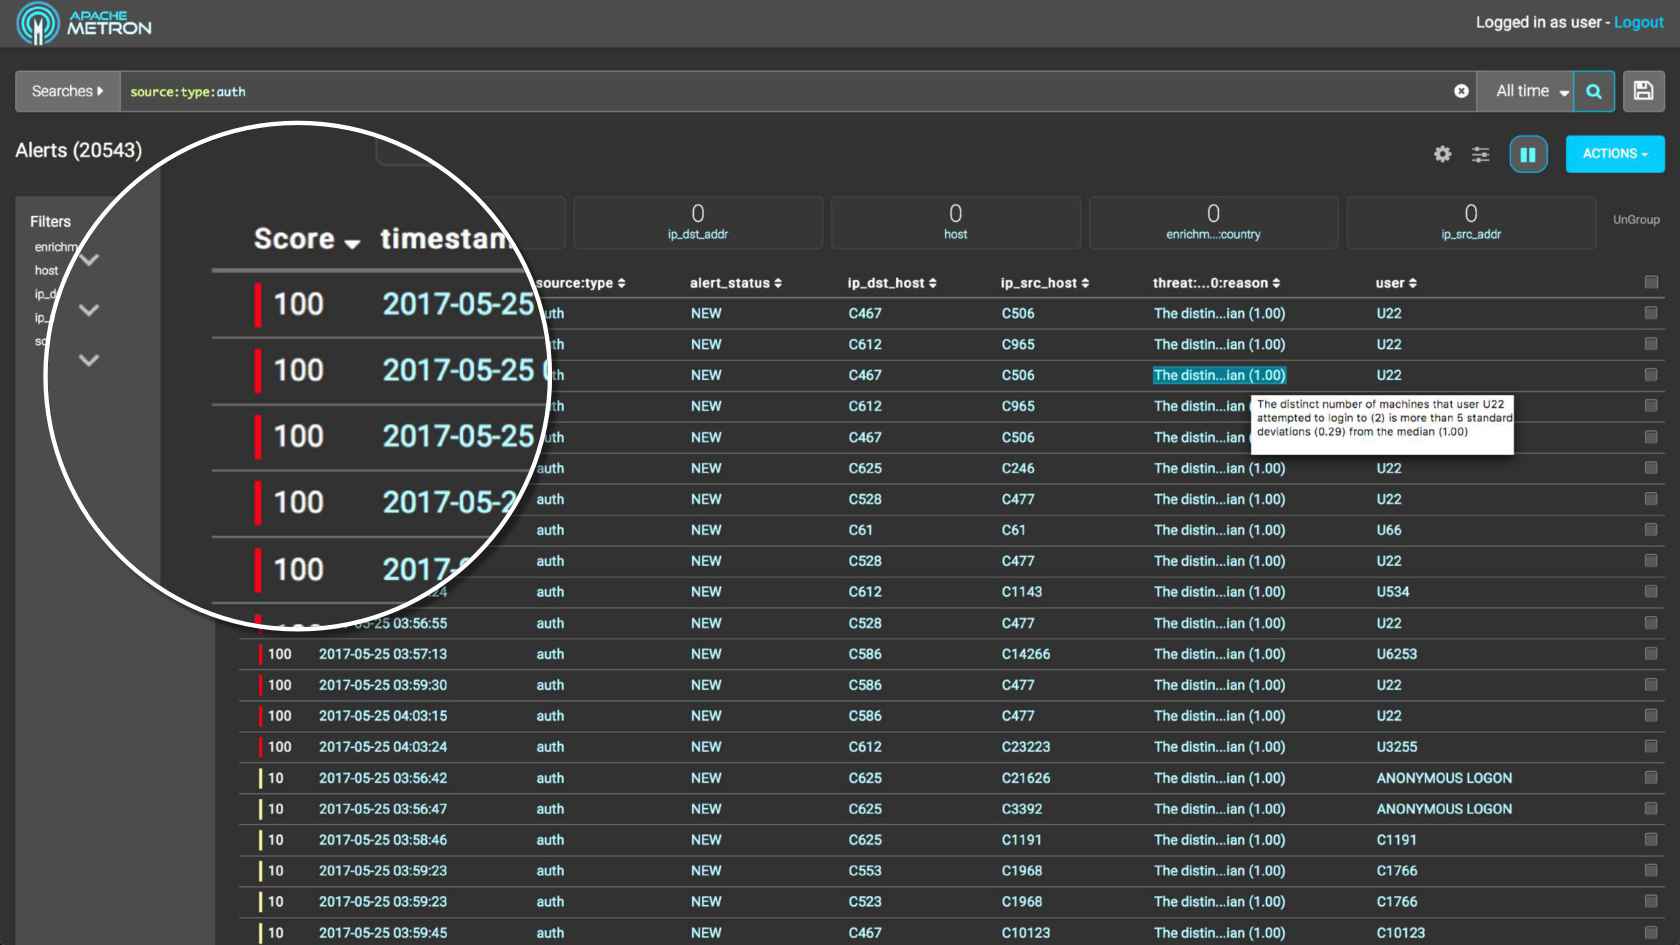Check the alert row for user U66
Image resolution: width=1680 pixels, height=945 pixels.
[x=1651, y=530]
